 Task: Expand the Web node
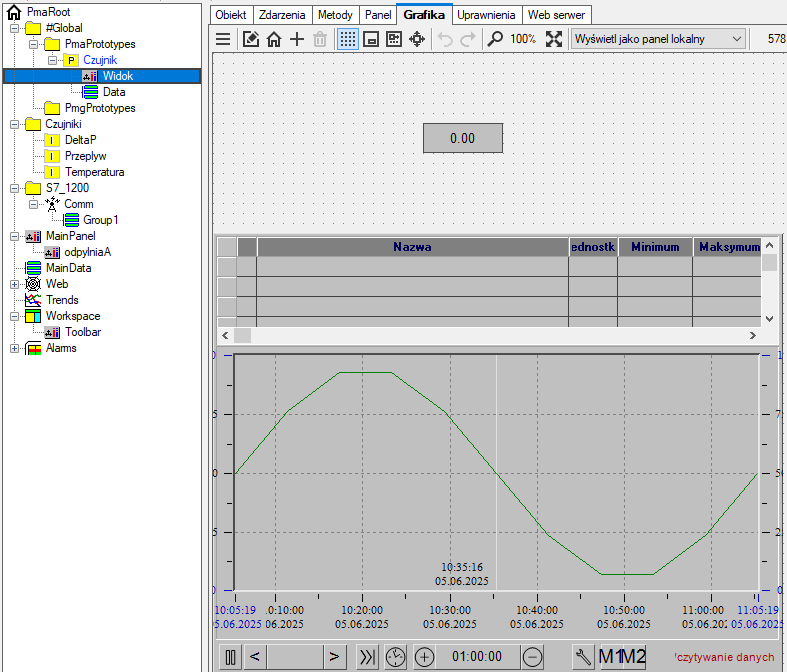point(15,284)
